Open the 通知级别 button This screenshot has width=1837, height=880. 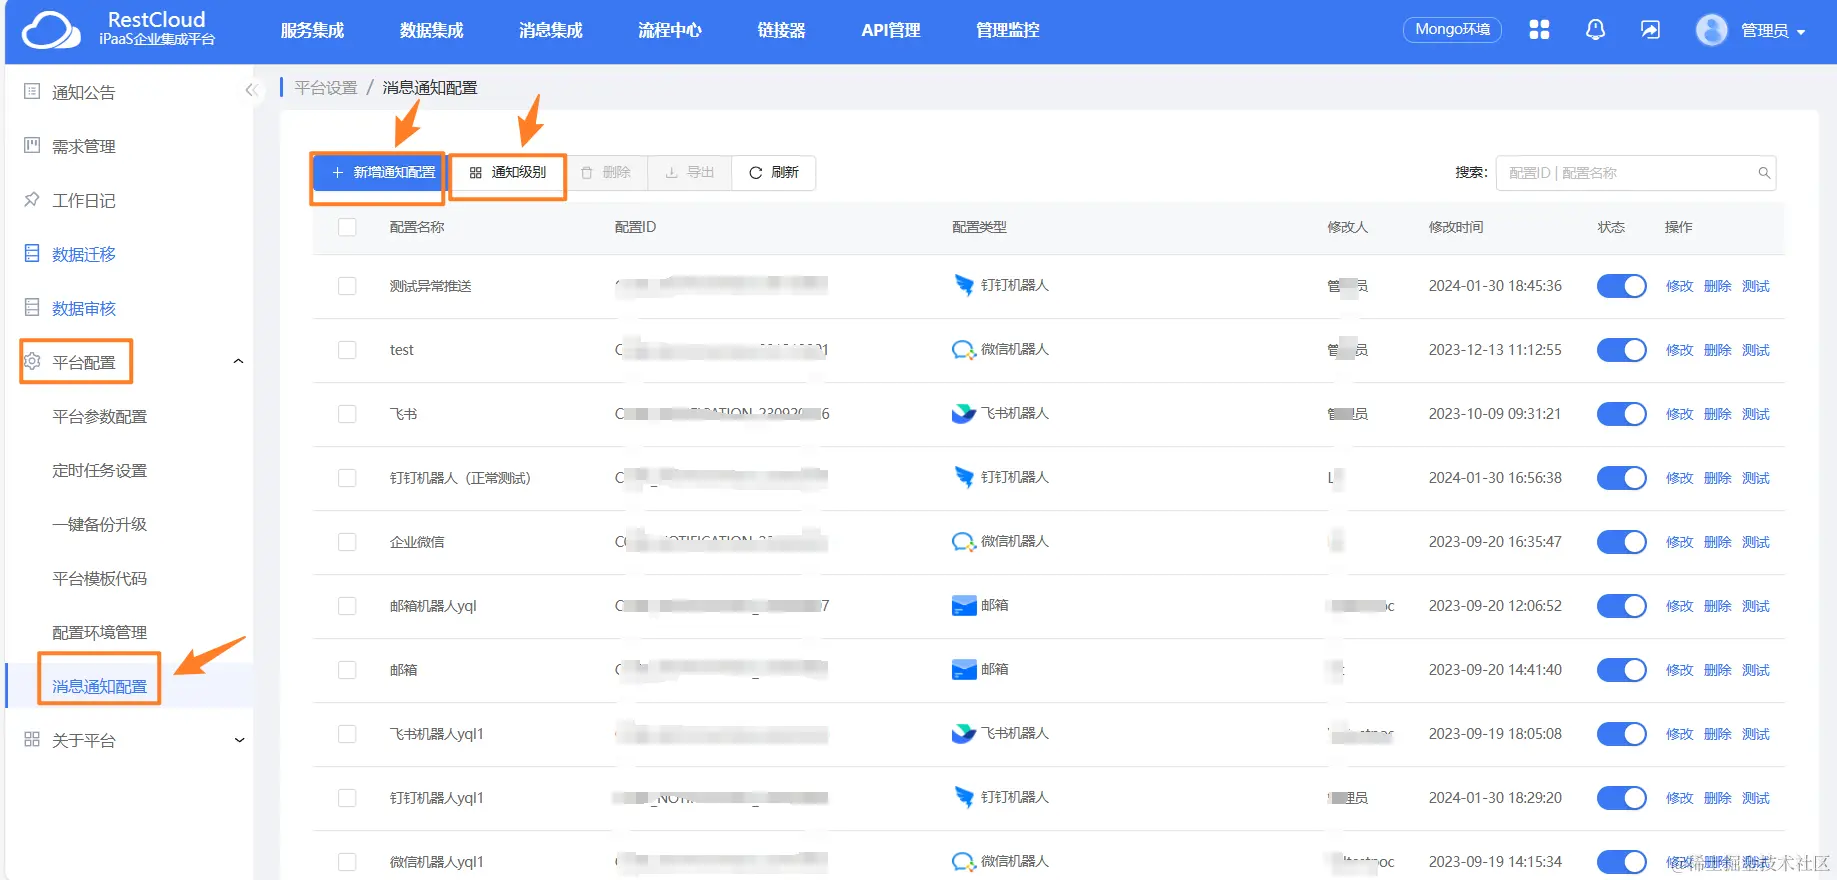[508, 173]
